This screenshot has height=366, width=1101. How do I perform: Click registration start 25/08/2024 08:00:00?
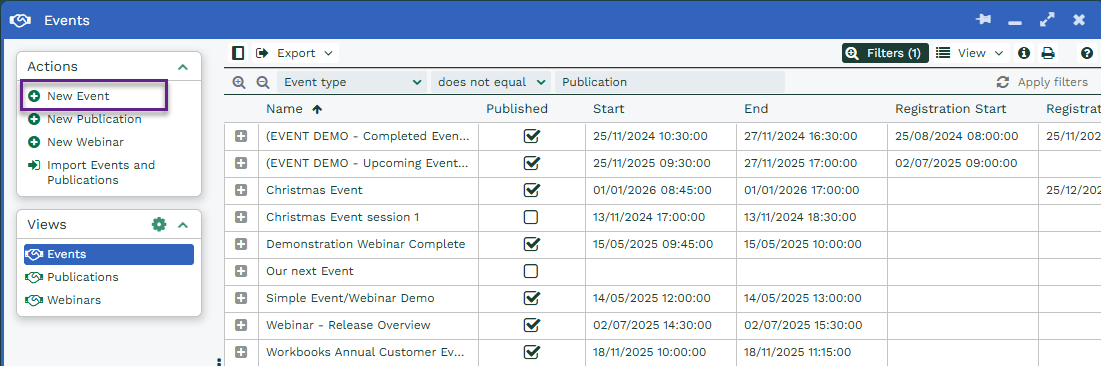[x=956, y=136]
